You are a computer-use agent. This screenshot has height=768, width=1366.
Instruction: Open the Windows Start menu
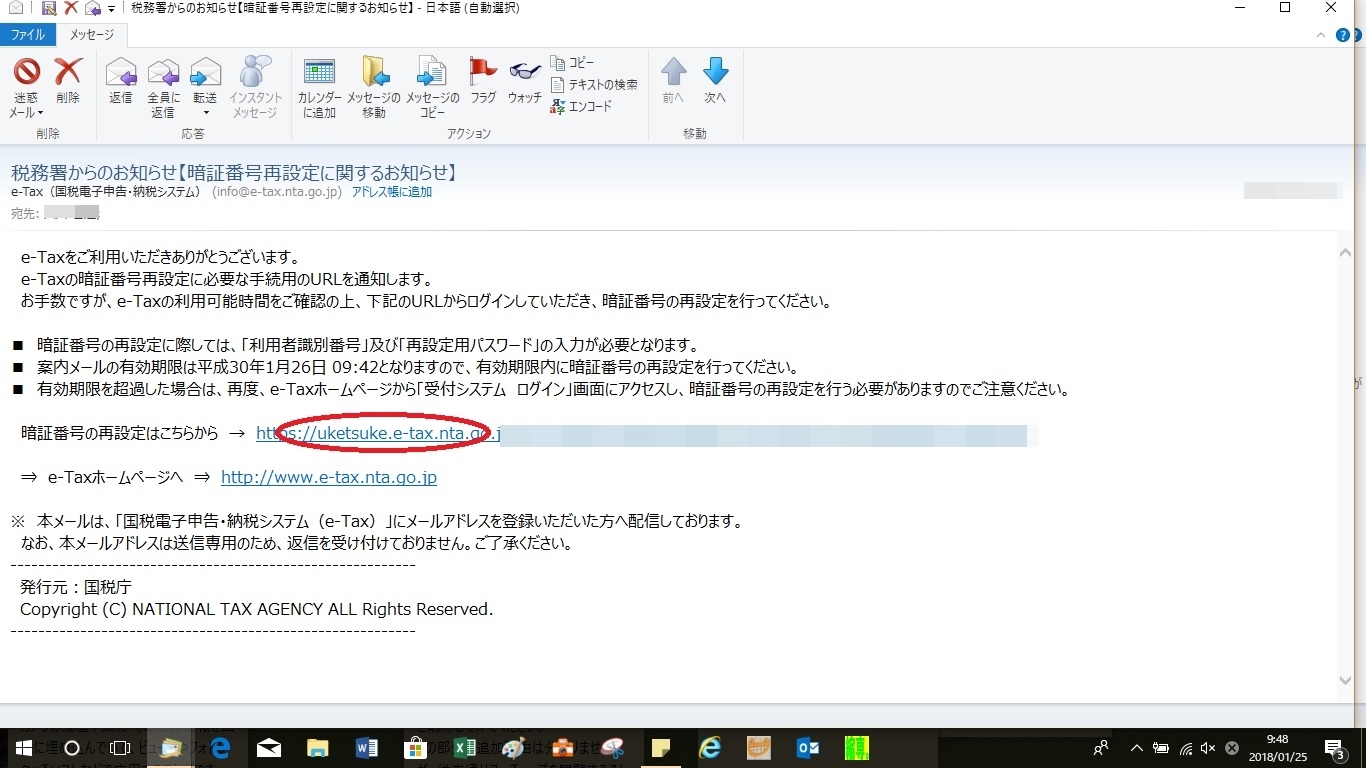point(23,748)
